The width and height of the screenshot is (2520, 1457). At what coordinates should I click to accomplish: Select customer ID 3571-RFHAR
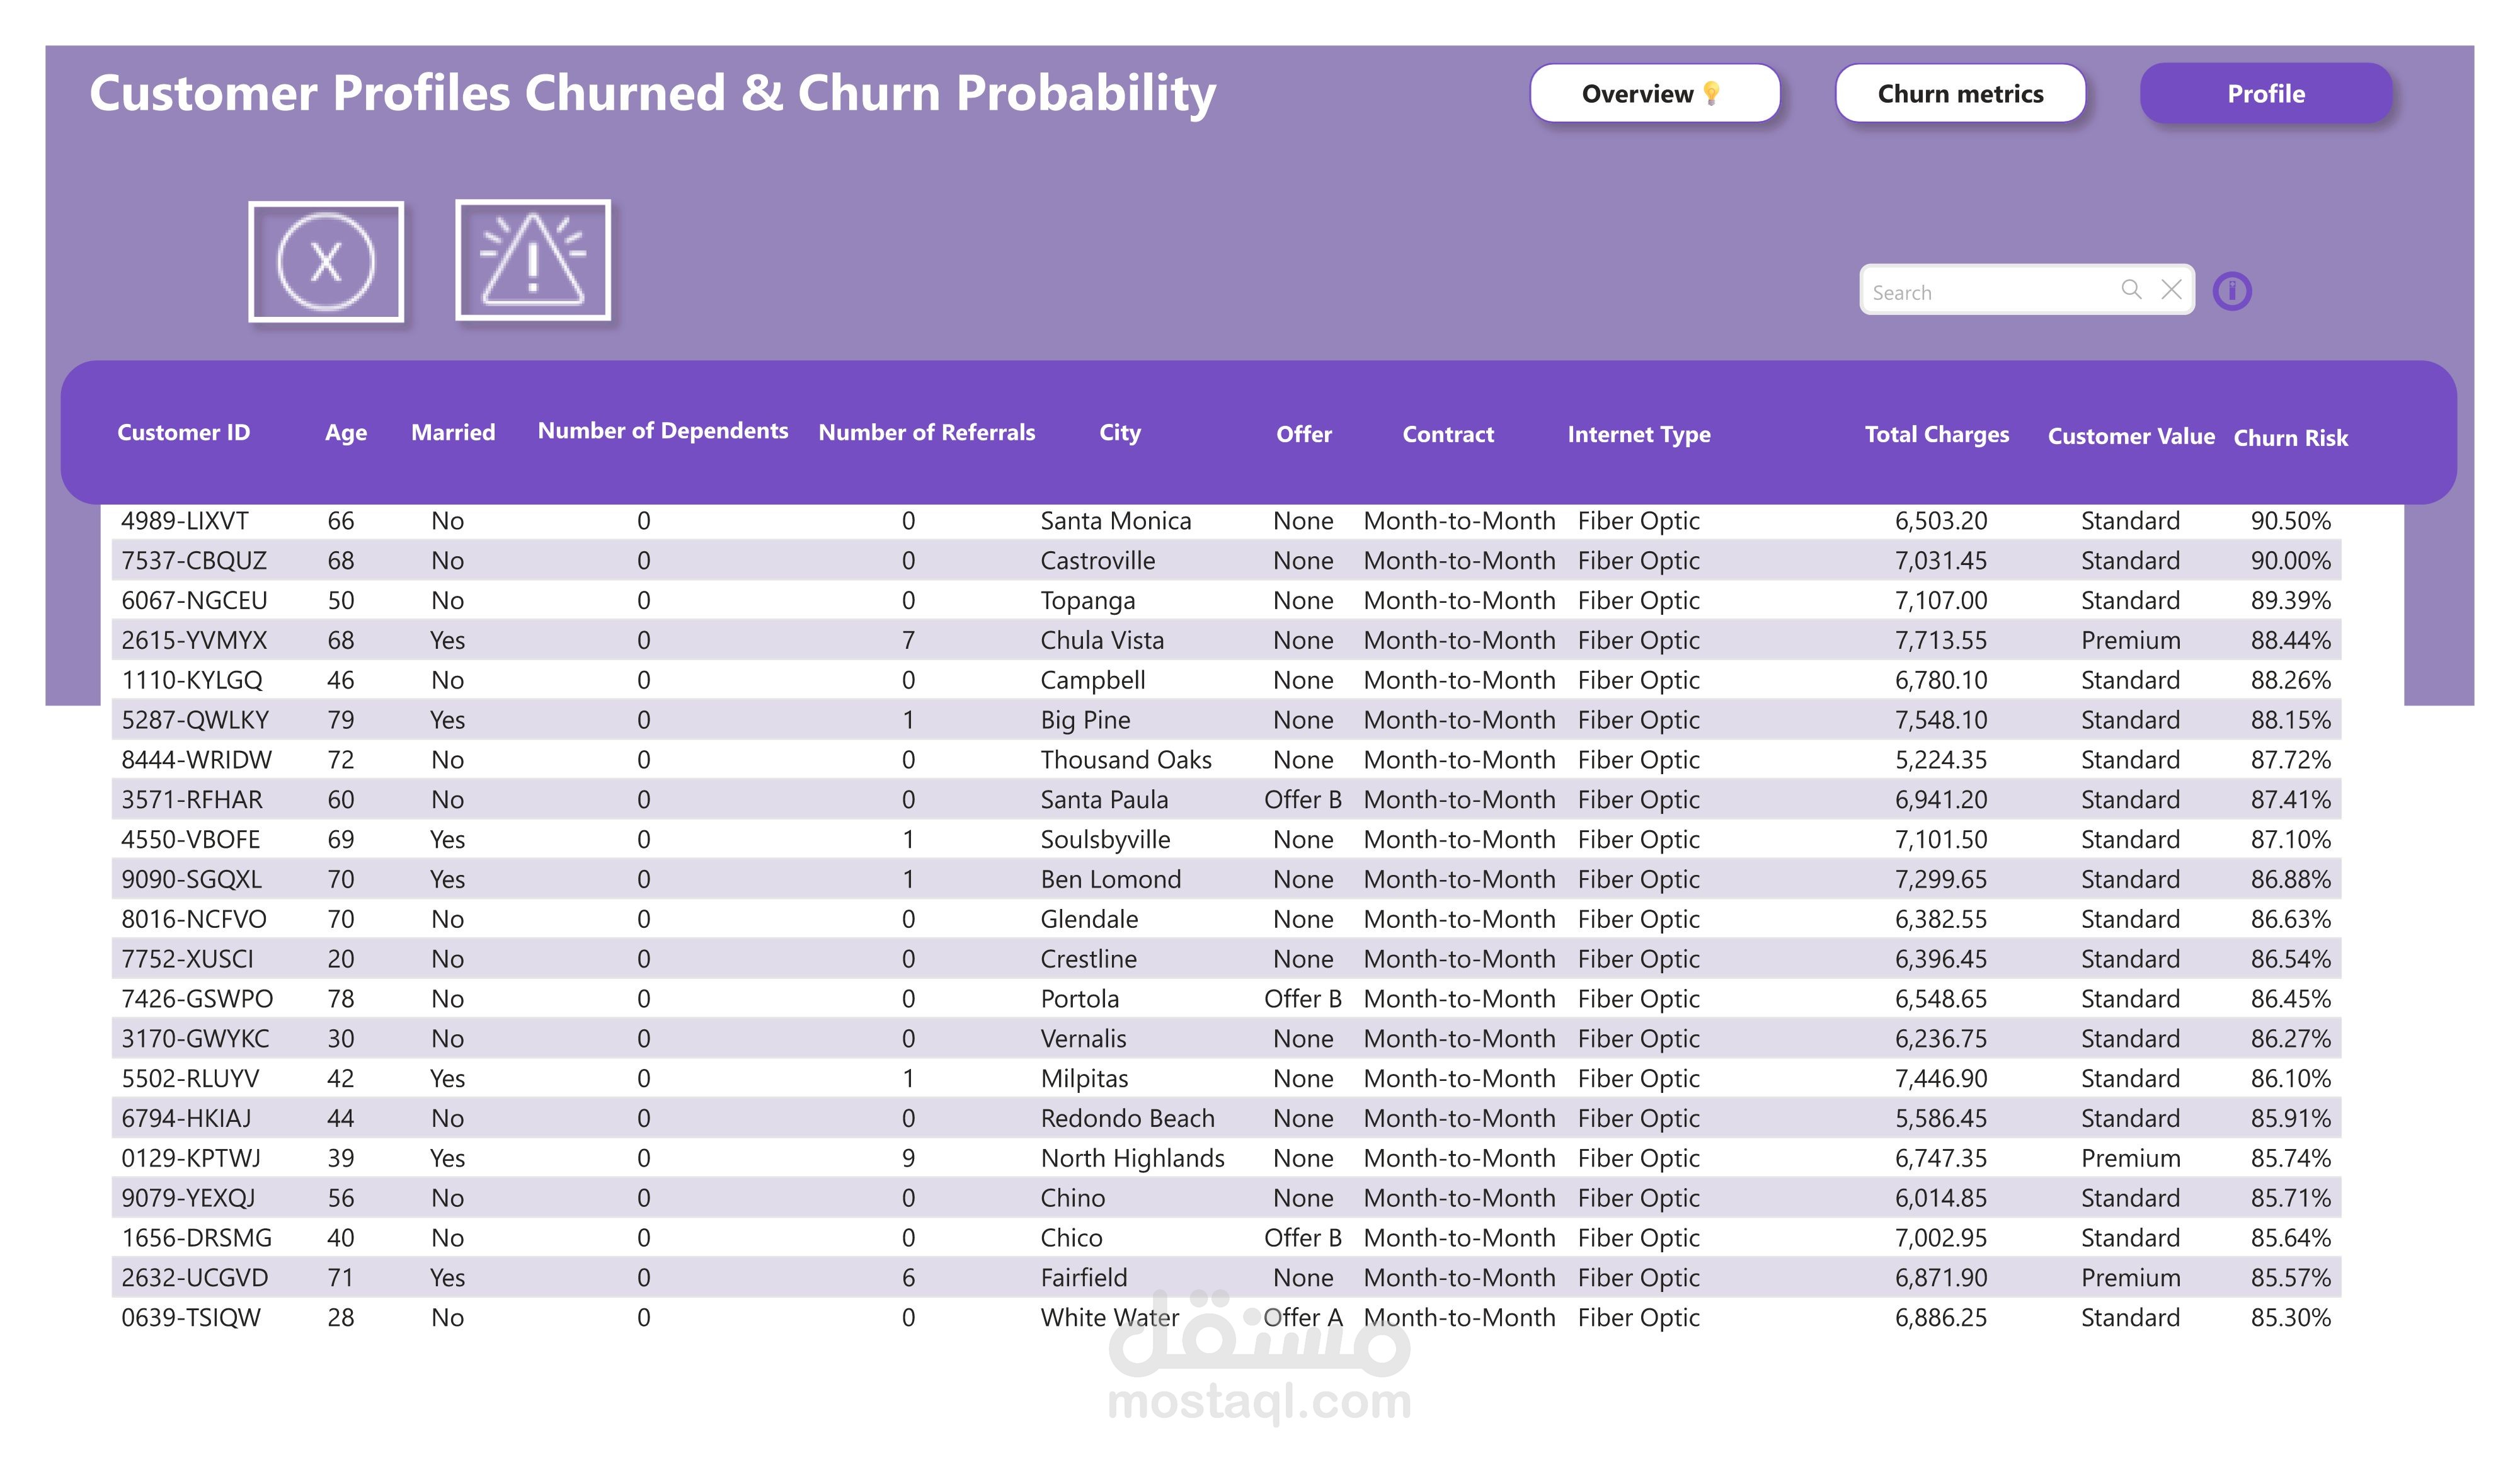pos(192,800)
